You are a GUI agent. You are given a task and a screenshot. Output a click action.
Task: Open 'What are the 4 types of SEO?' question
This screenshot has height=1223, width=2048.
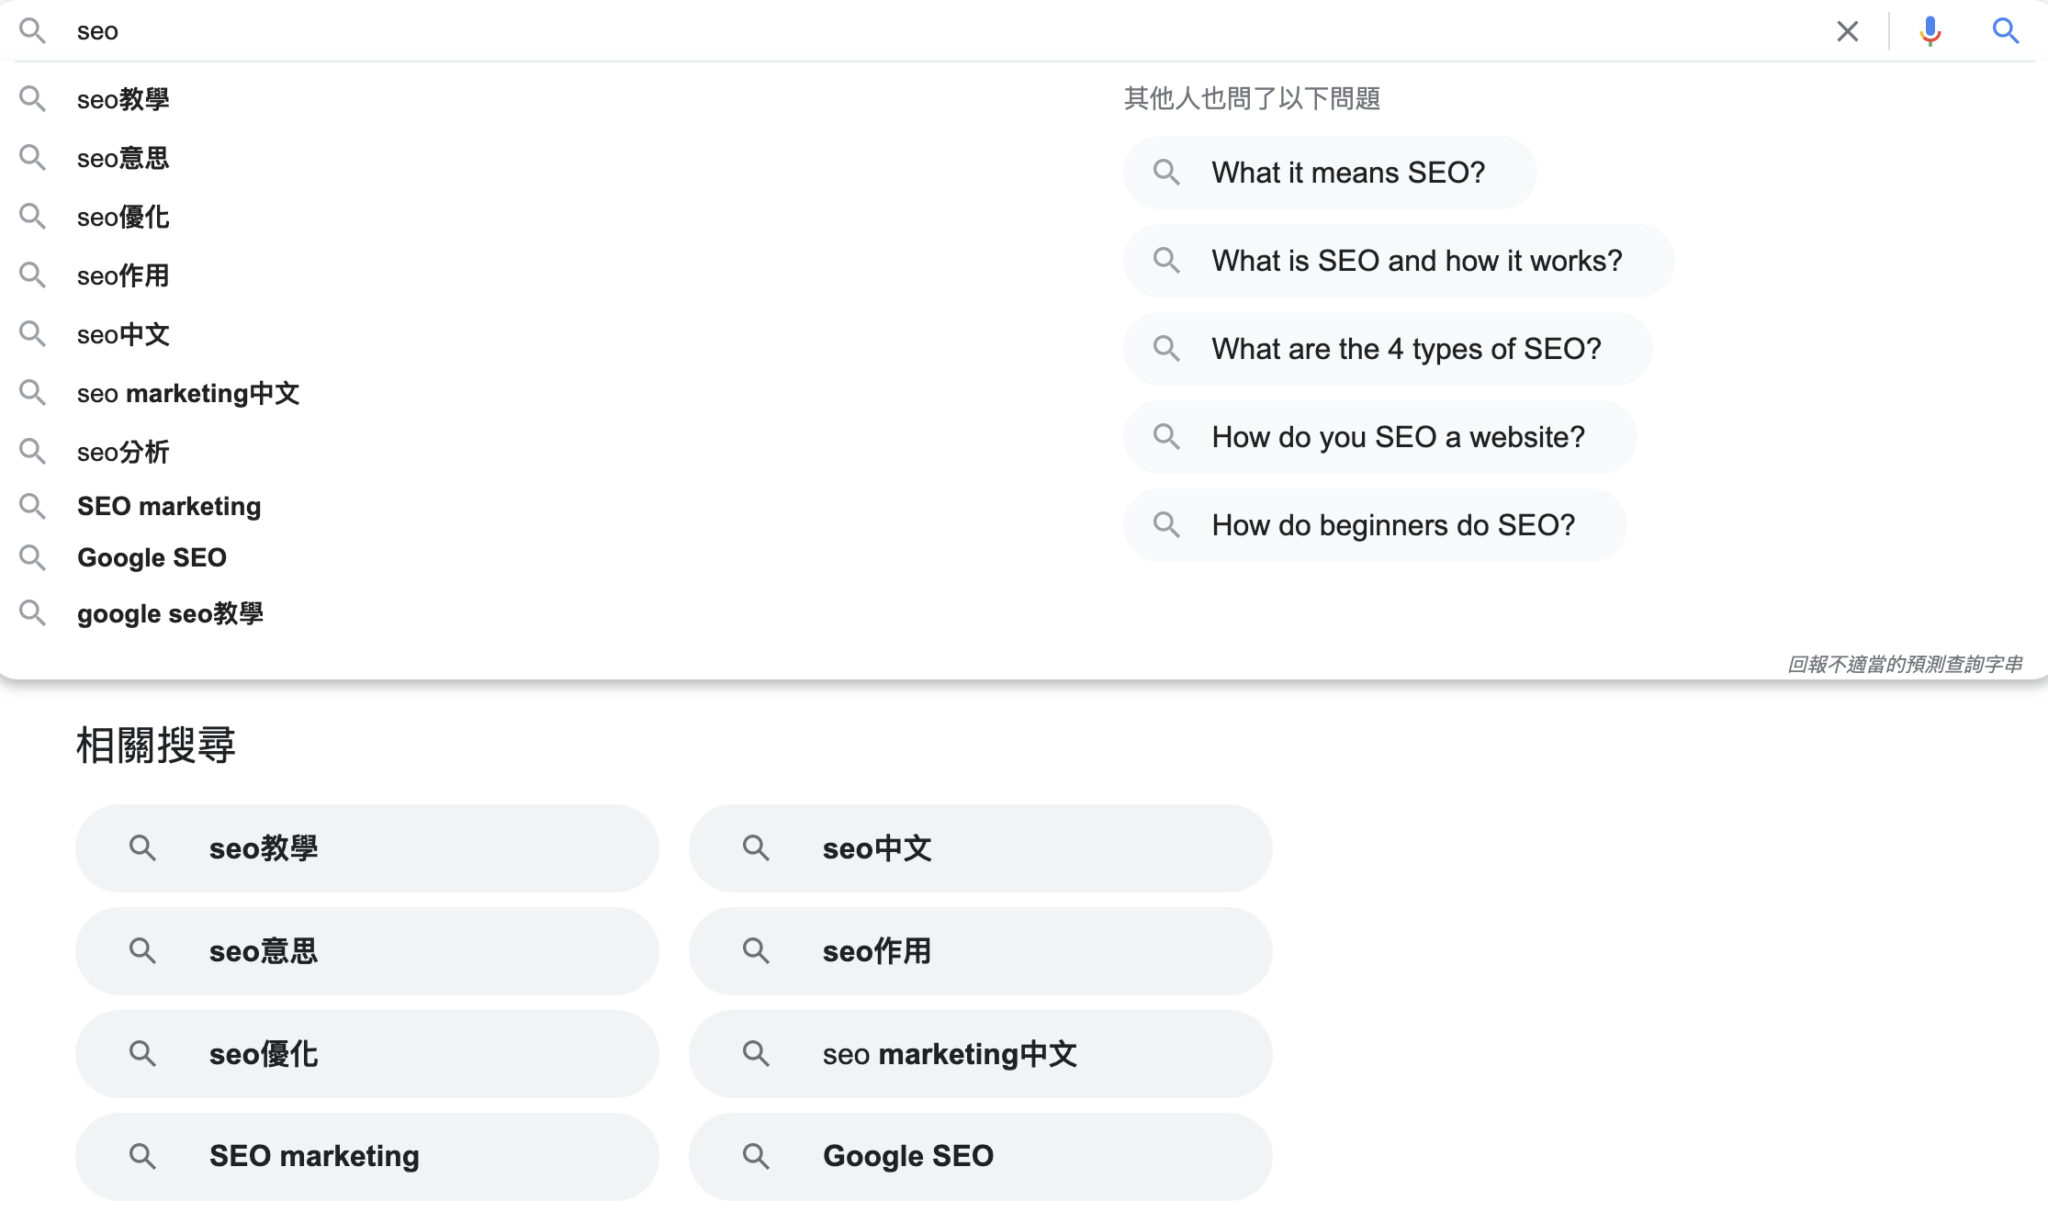[1406, 349]
